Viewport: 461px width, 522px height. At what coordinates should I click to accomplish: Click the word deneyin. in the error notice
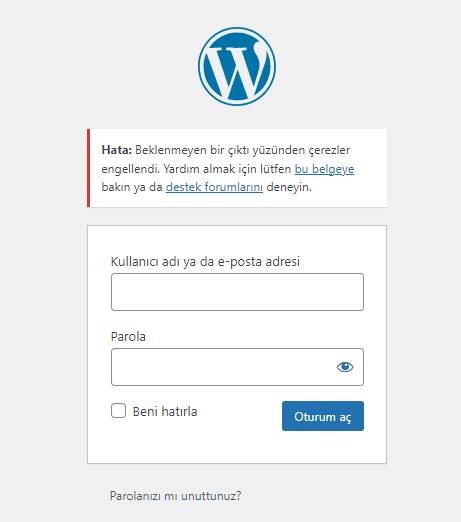(x=289, y=187)
